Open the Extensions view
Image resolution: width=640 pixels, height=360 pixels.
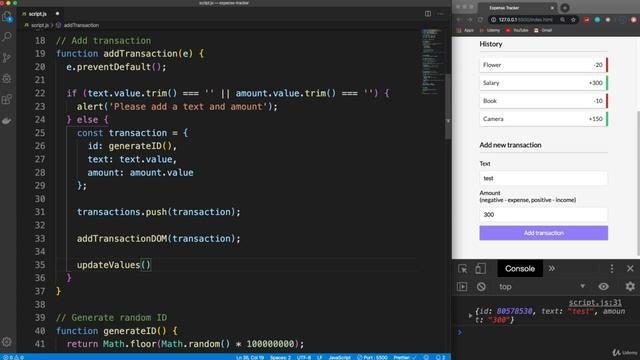(x=7, y=99)
